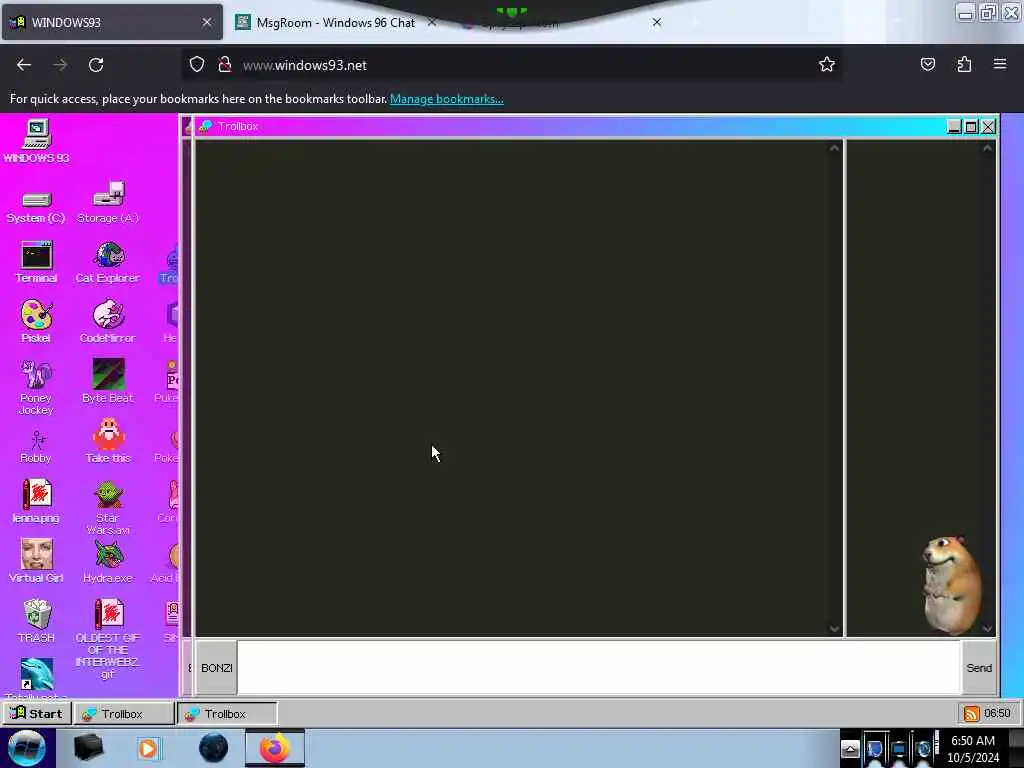
Task: Launch the Virtual Girl desktop icon
Action: click(36, 562)
